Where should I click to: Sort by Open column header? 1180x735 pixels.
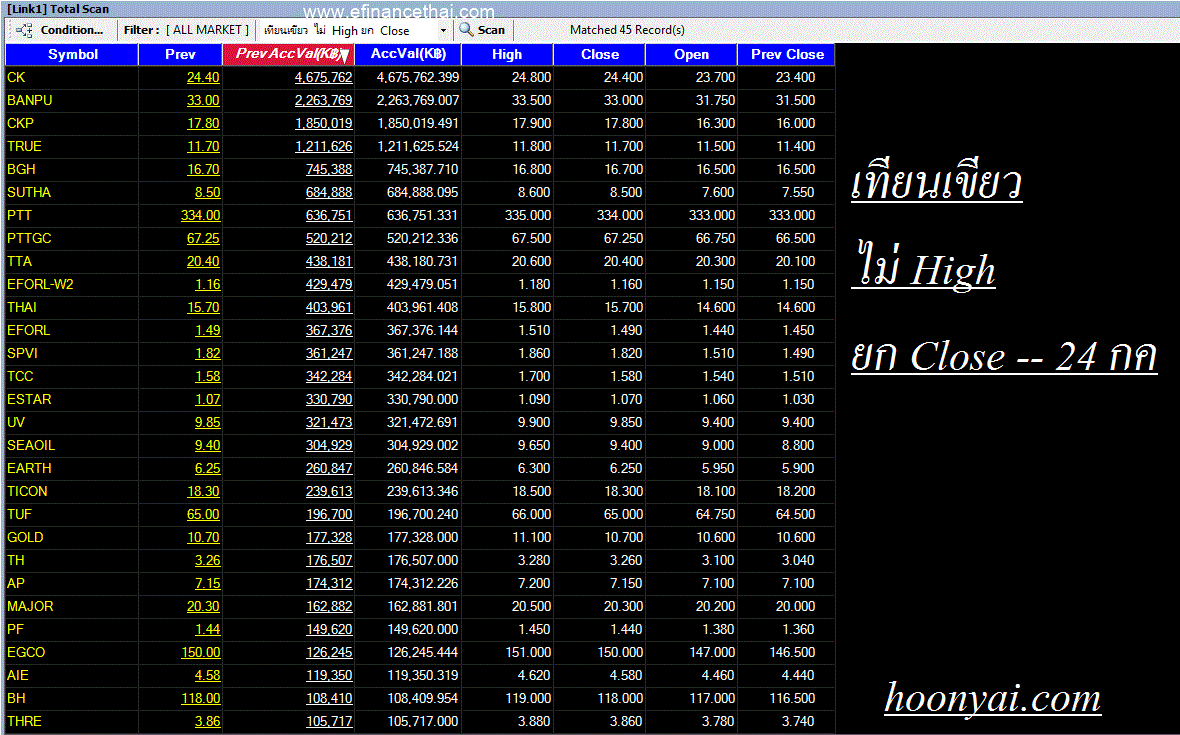click(692, 54)
